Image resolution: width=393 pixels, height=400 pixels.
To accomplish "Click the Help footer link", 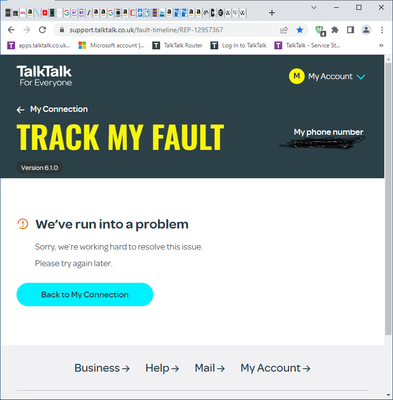I will pos(162,368).
